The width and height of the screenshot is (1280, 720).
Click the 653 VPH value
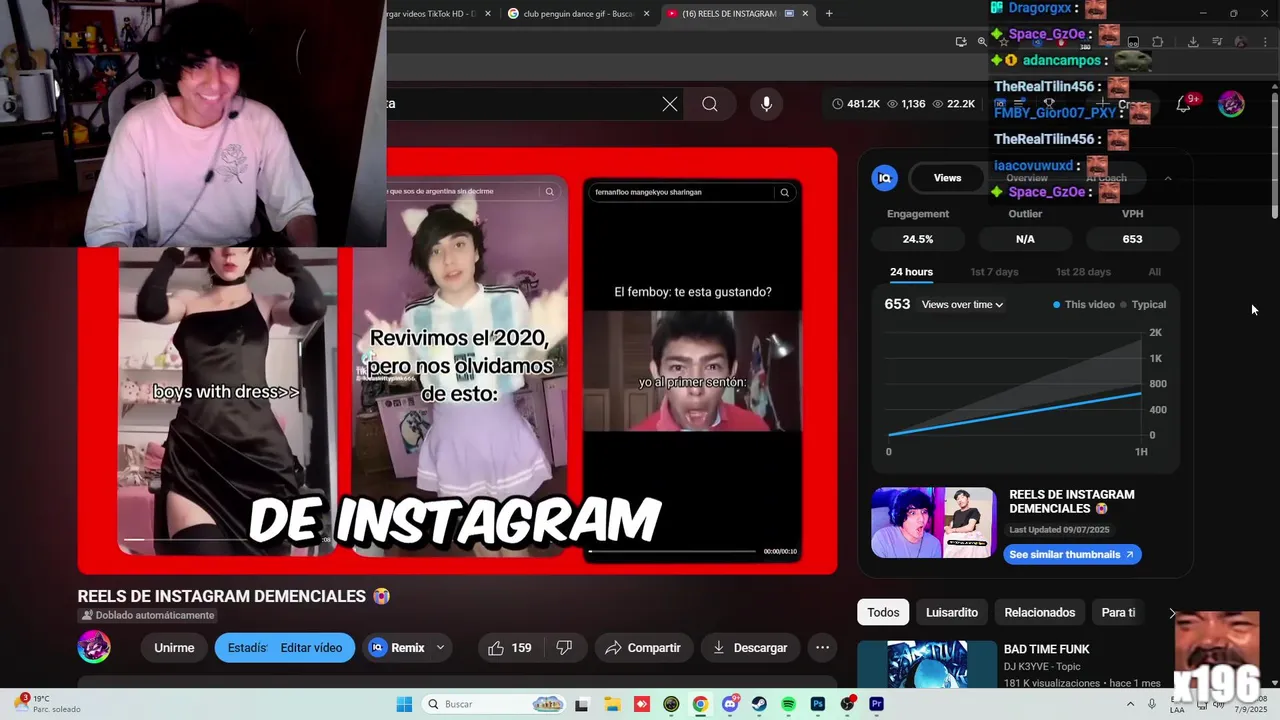point(1132,239)
